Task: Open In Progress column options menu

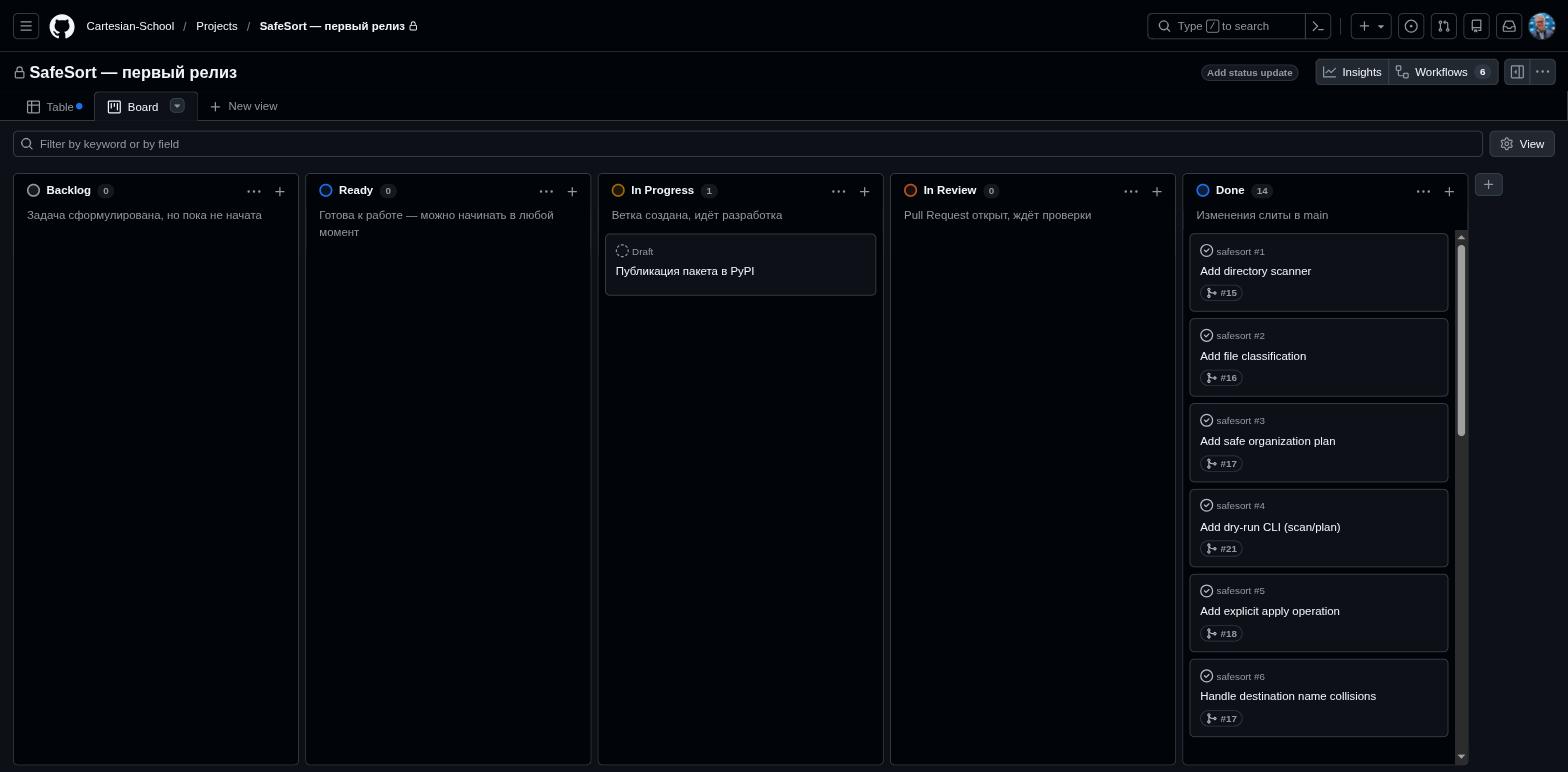Action: pos(839,191)
